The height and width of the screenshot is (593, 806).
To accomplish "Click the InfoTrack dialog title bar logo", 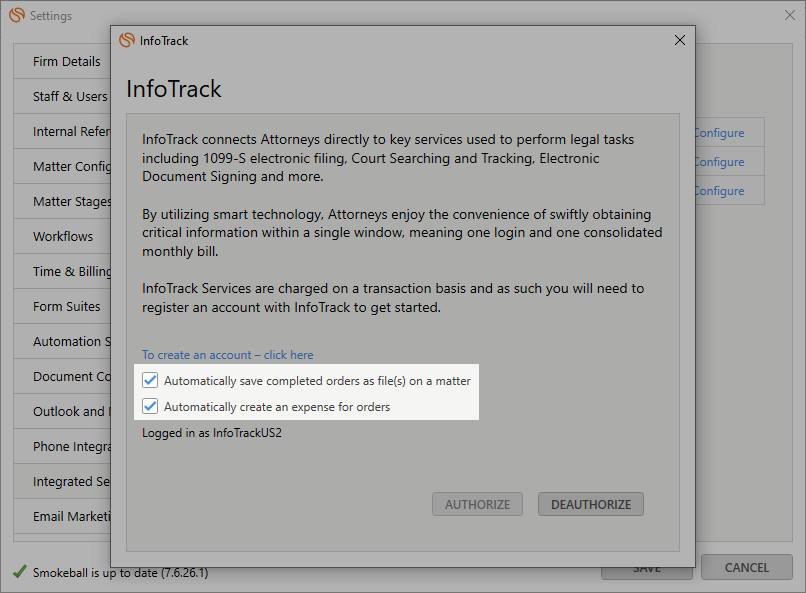I will pyautogui.click(x=127, y=41).
